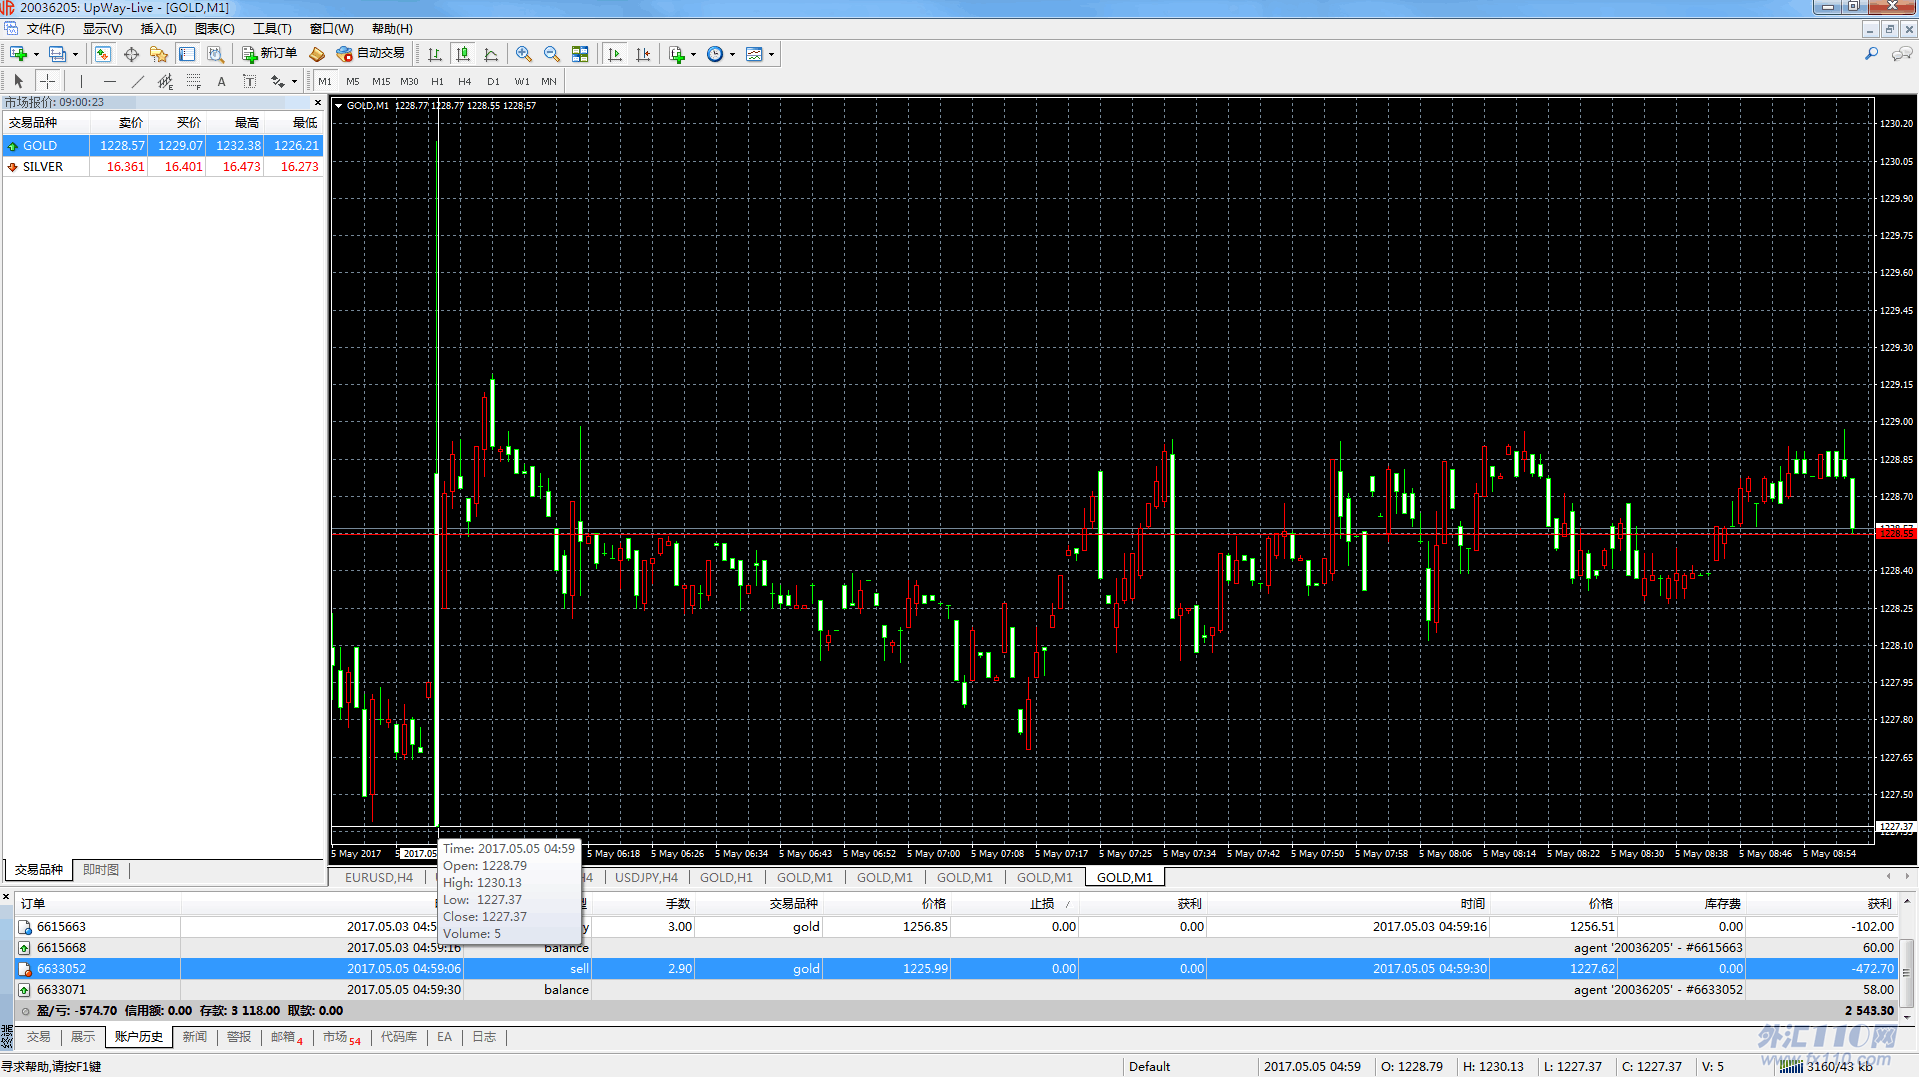The width and height of the screenshot is (1919, 1077).
Task: Switch to H1 timeframe
Action: coord(437,81)
